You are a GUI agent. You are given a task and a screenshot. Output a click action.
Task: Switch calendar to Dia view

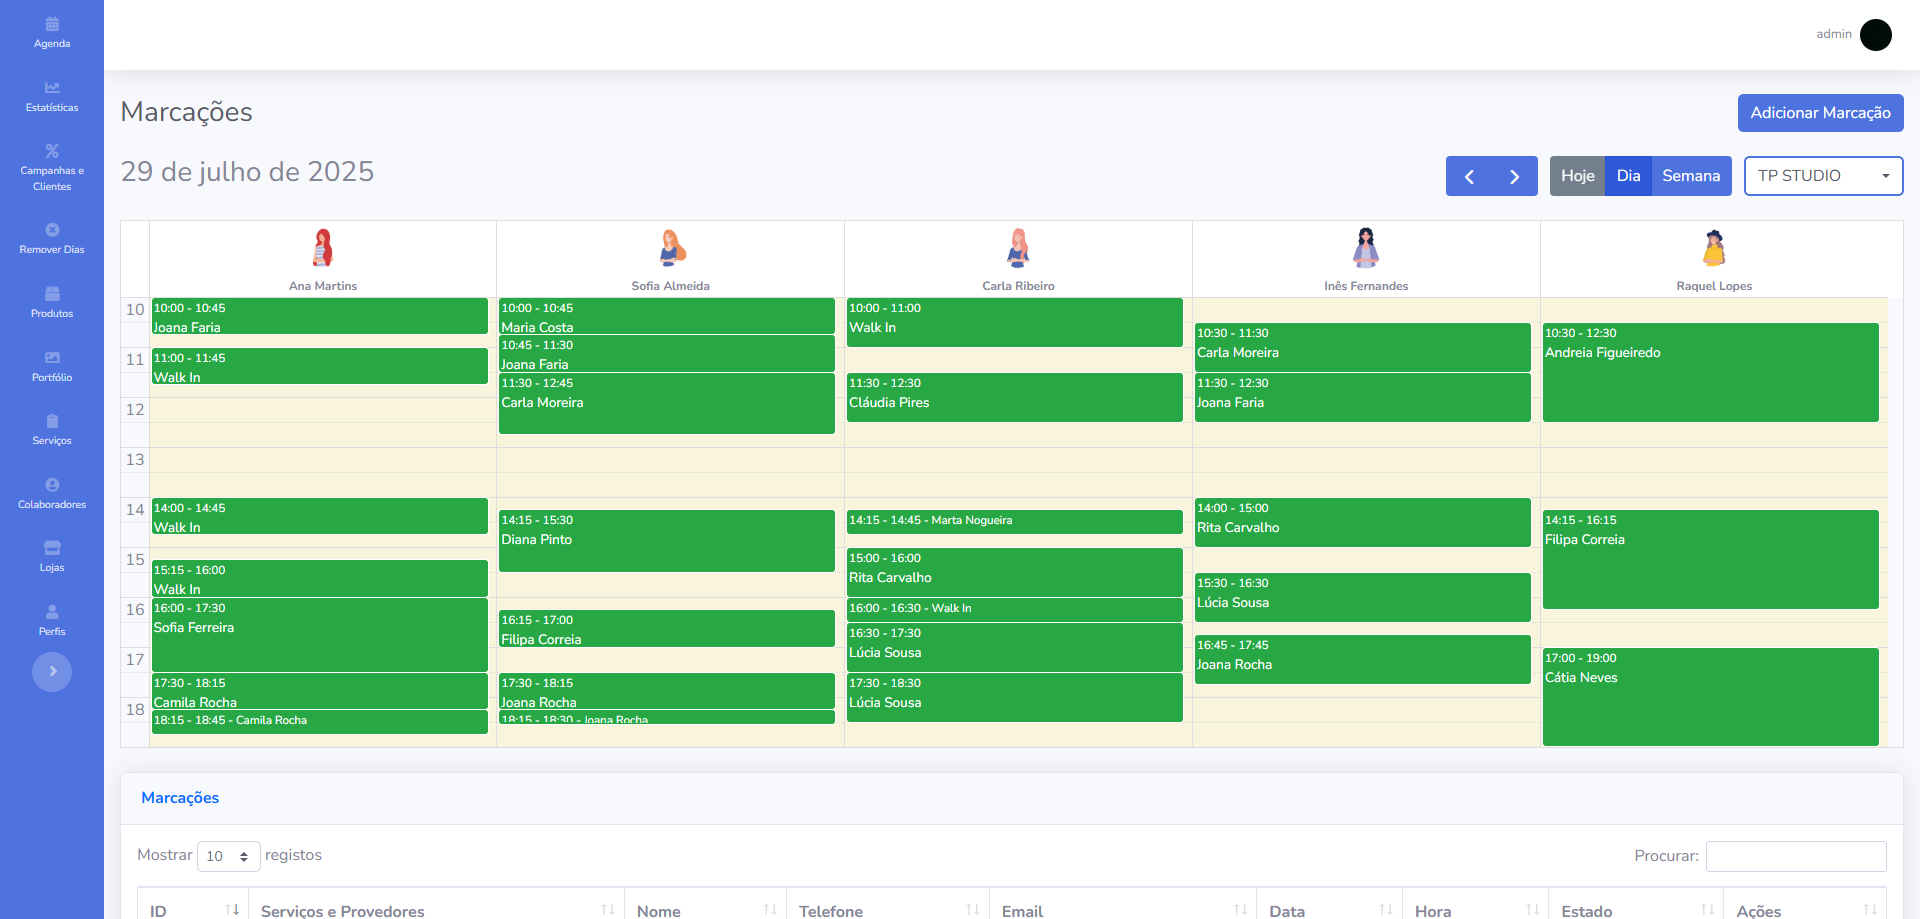[x=1628, y=176]
